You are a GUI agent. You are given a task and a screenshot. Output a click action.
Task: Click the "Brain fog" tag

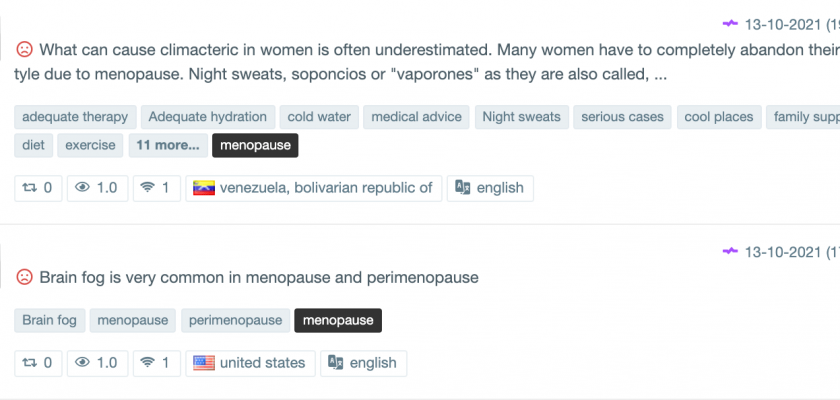[x=50, y=320]
